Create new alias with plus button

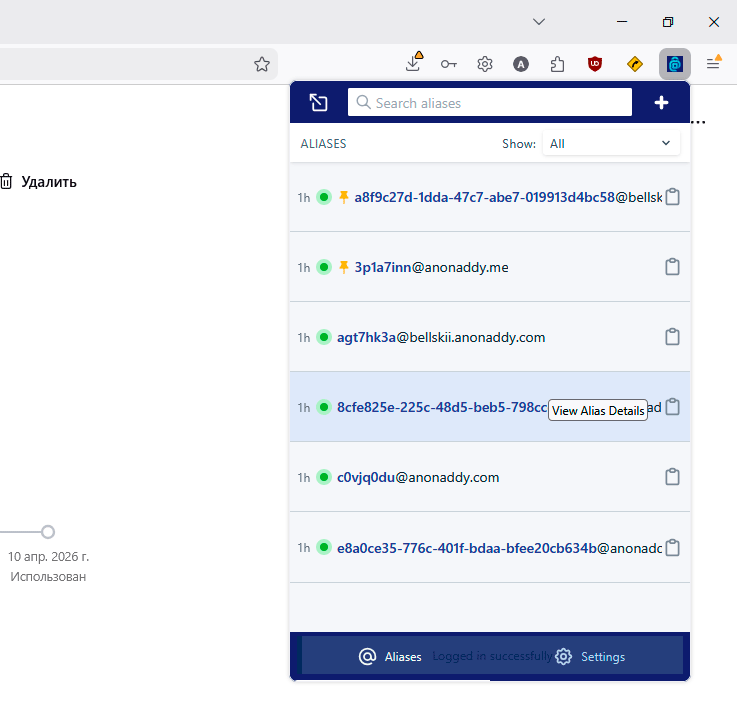661,102
